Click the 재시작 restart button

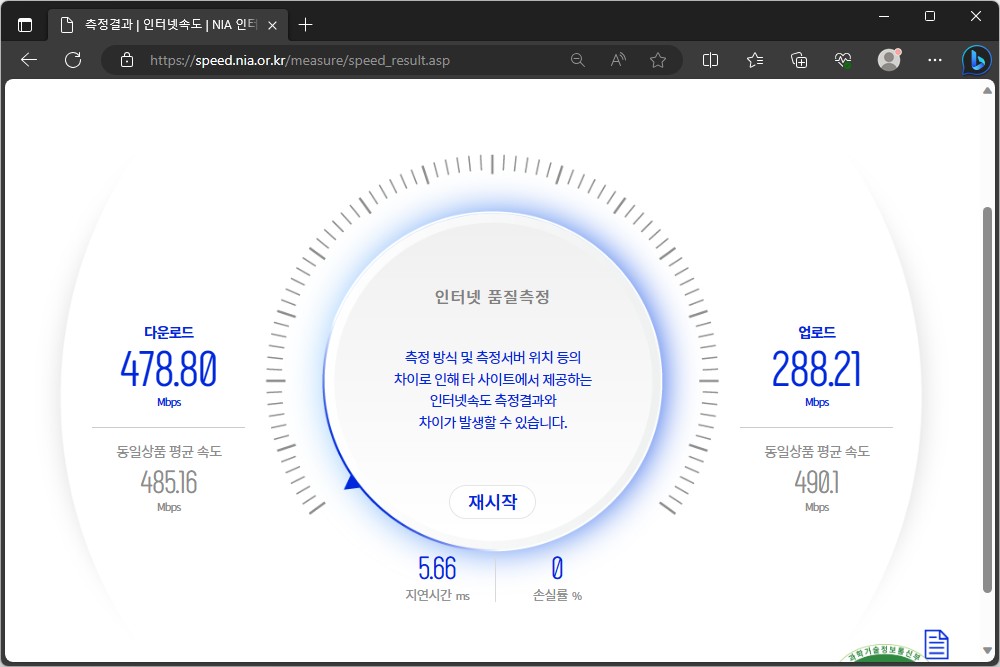pos(492,502)
